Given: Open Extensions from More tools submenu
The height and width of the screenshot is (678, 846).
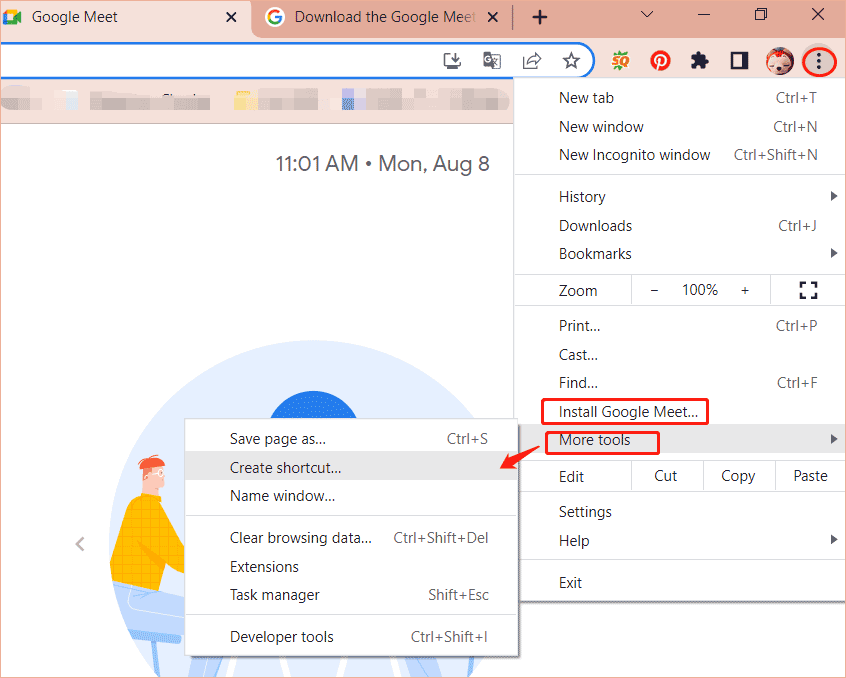Looking at the screenshot, I should click(351, 567).
